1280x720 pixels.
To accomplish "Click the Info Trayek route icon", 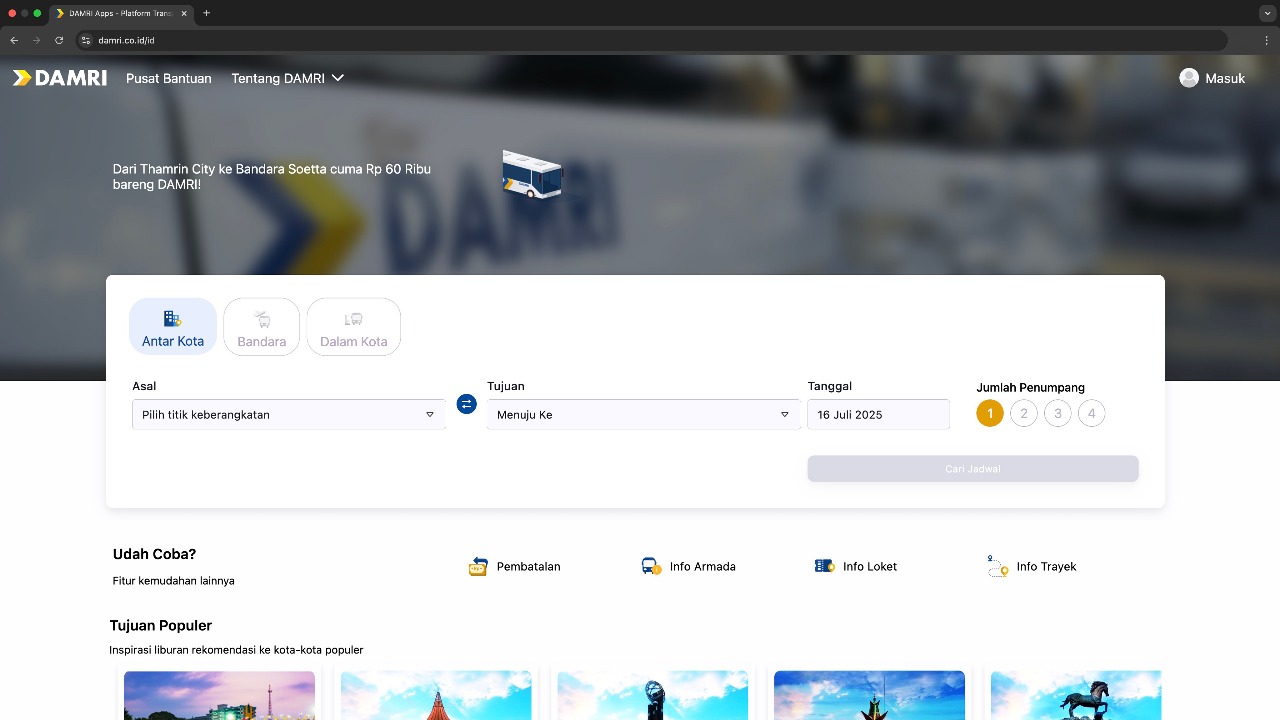I will pos(997,566).
